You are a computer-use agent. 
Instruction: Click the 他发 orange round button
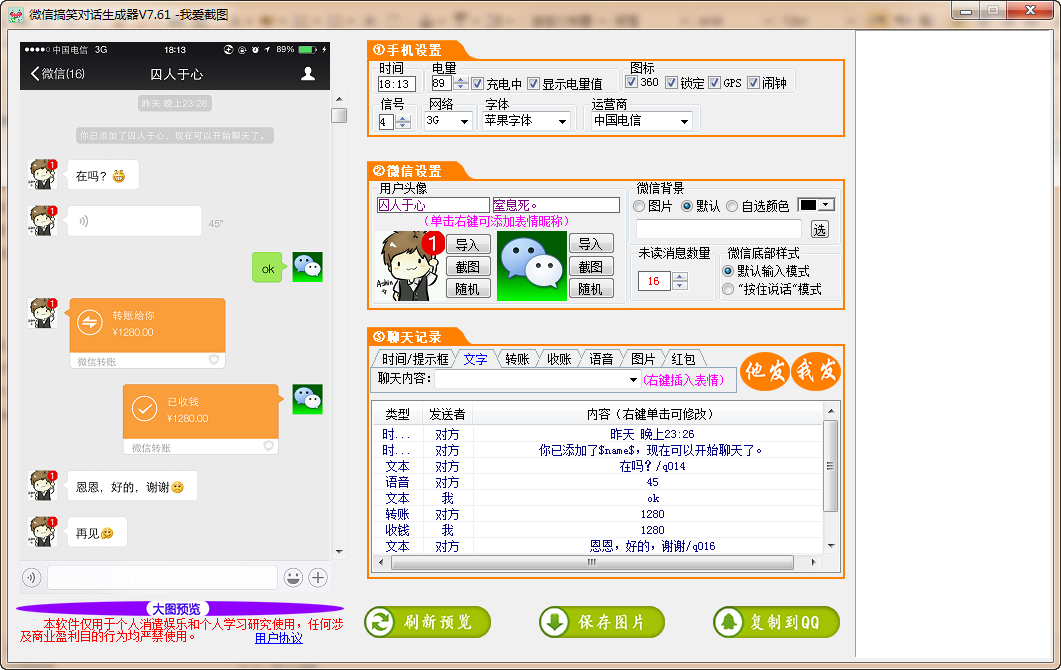pyautogui.click(x=765, y=371)
